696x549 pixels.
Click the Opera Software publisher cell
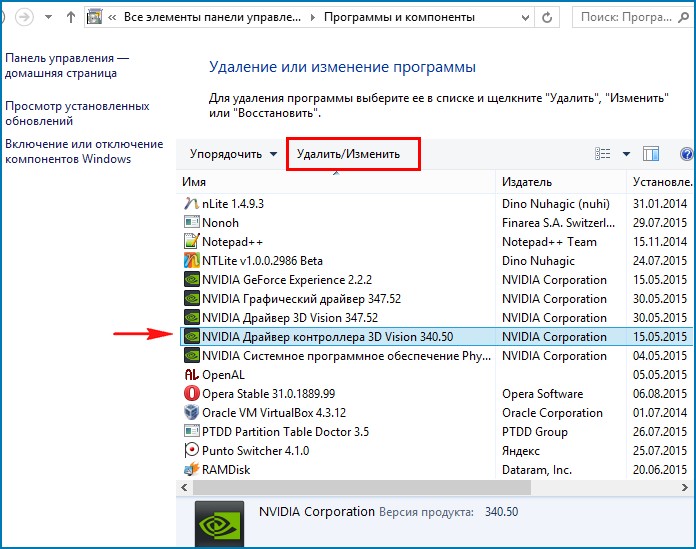[x=542, y=394]
